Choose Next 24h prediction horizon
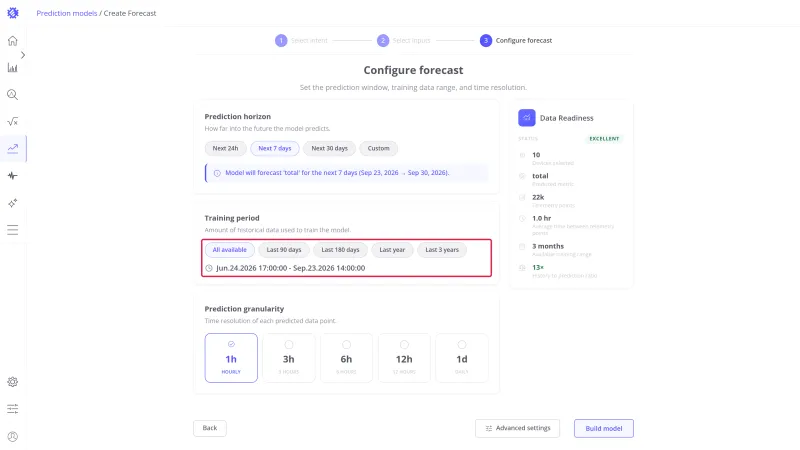This screenshot has height=450, width=800. tap(226, 148)
